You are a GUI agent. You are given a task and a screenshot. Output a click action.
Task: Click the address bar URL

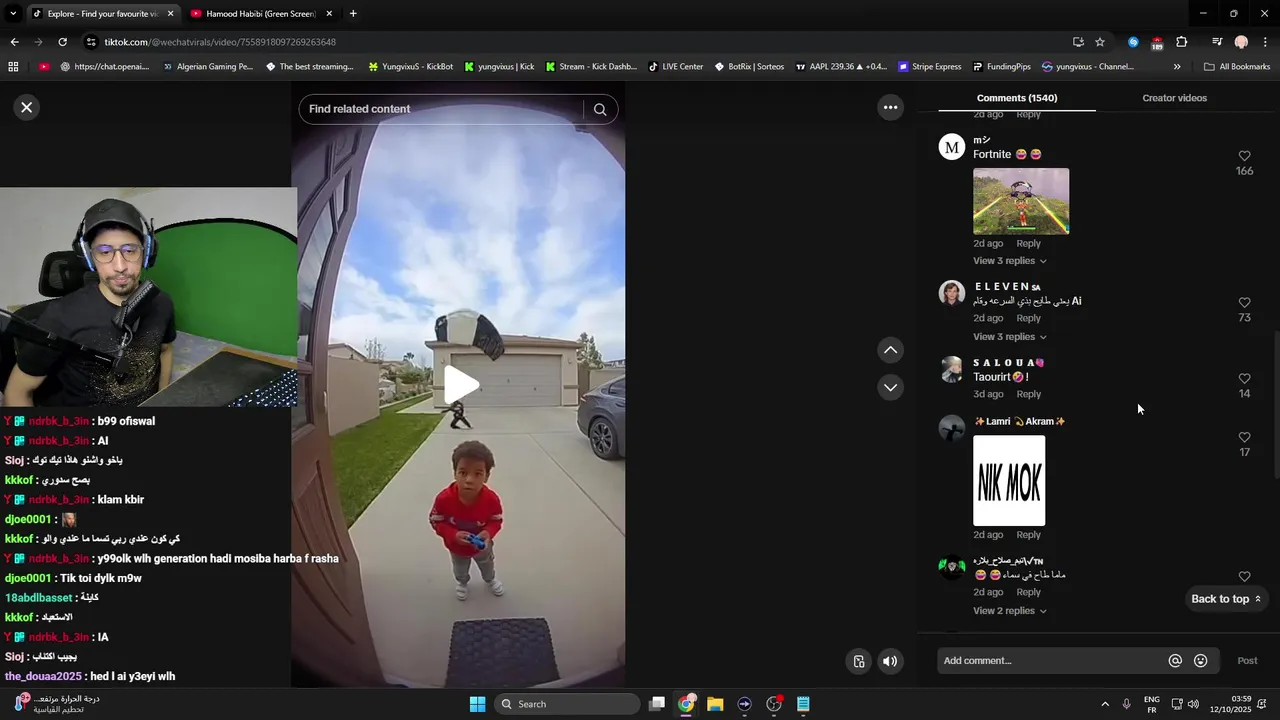[220, 42]
